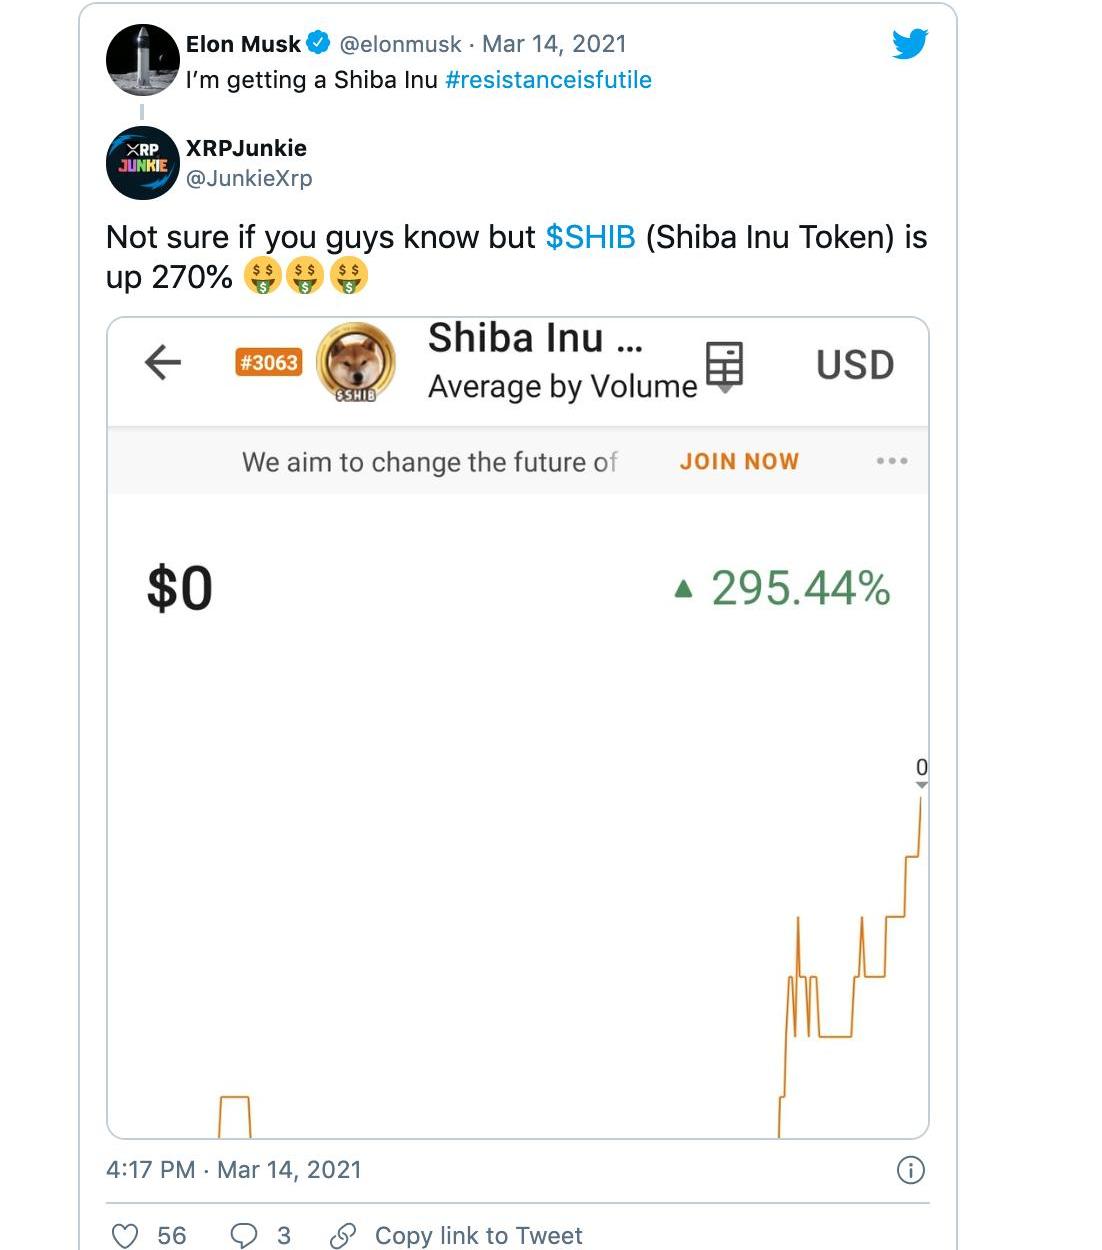Like the tweet via heart icon
The width and height of the screenshot is (1102, 1250).
(125, 1236)
